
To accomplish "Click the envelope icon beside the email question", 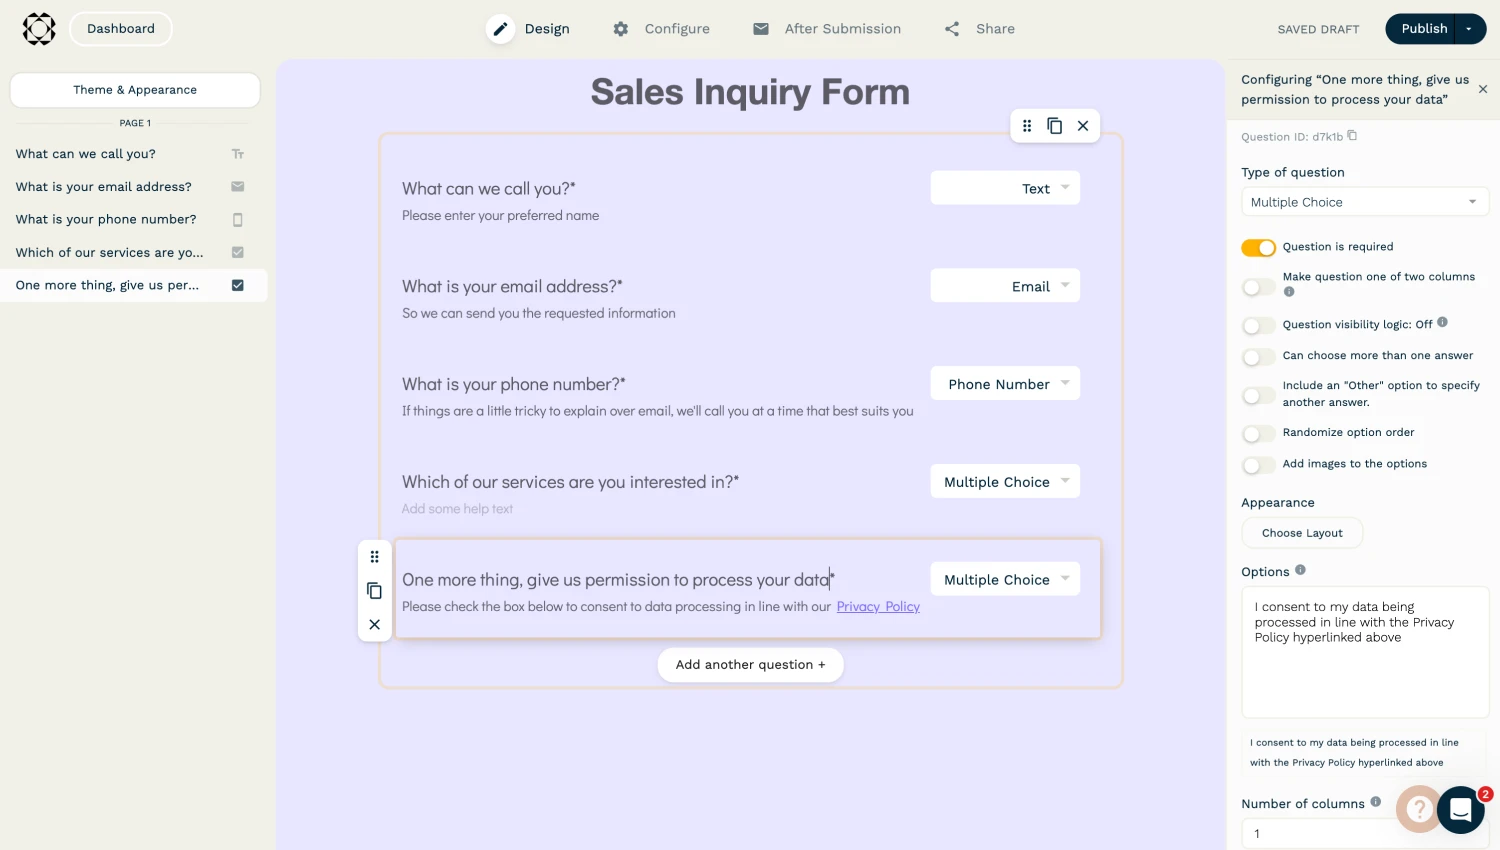I will 237,186.
